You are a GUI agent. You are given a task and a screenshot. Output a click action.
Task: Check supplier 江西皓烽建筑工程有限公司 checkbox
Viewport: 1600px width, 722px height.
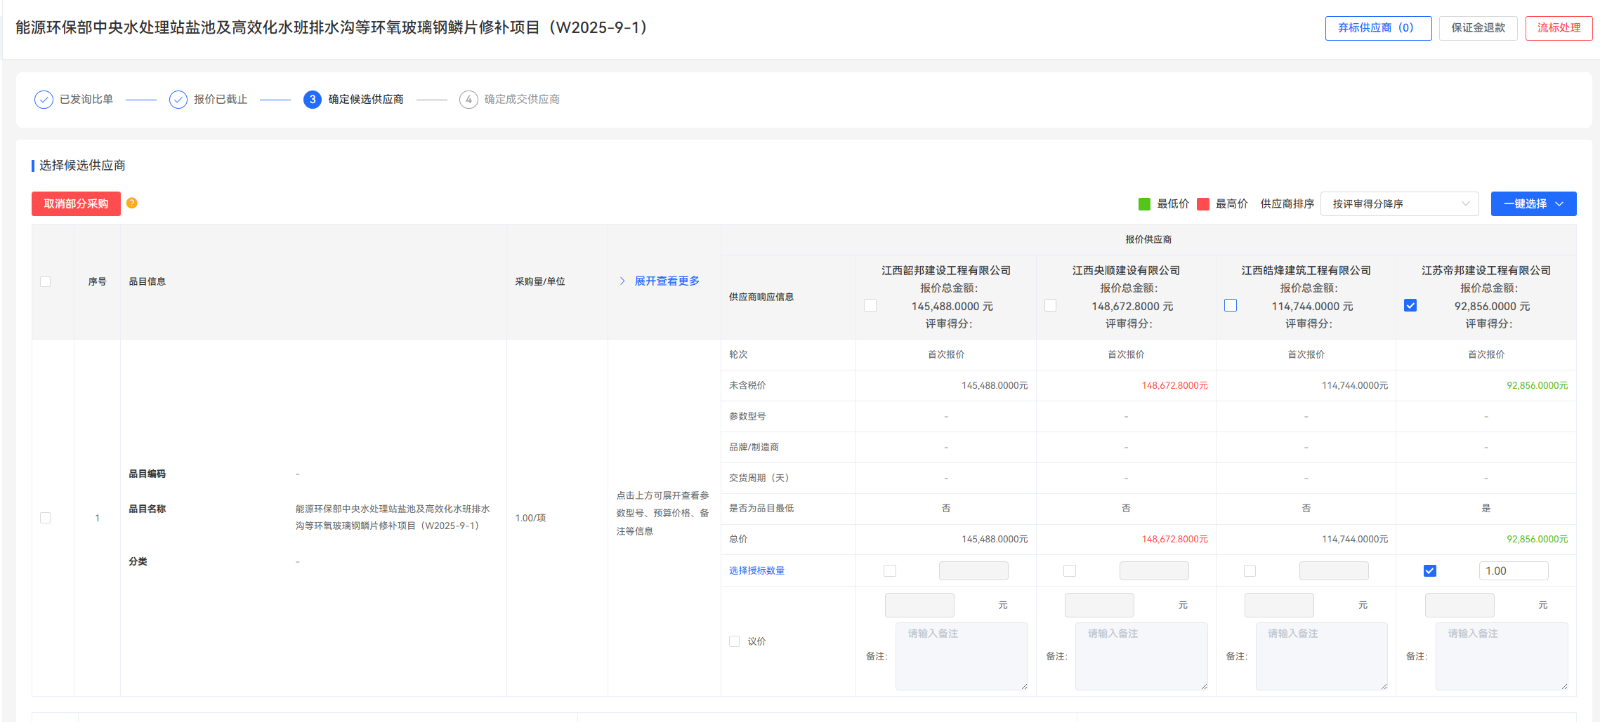[1230, 306]
